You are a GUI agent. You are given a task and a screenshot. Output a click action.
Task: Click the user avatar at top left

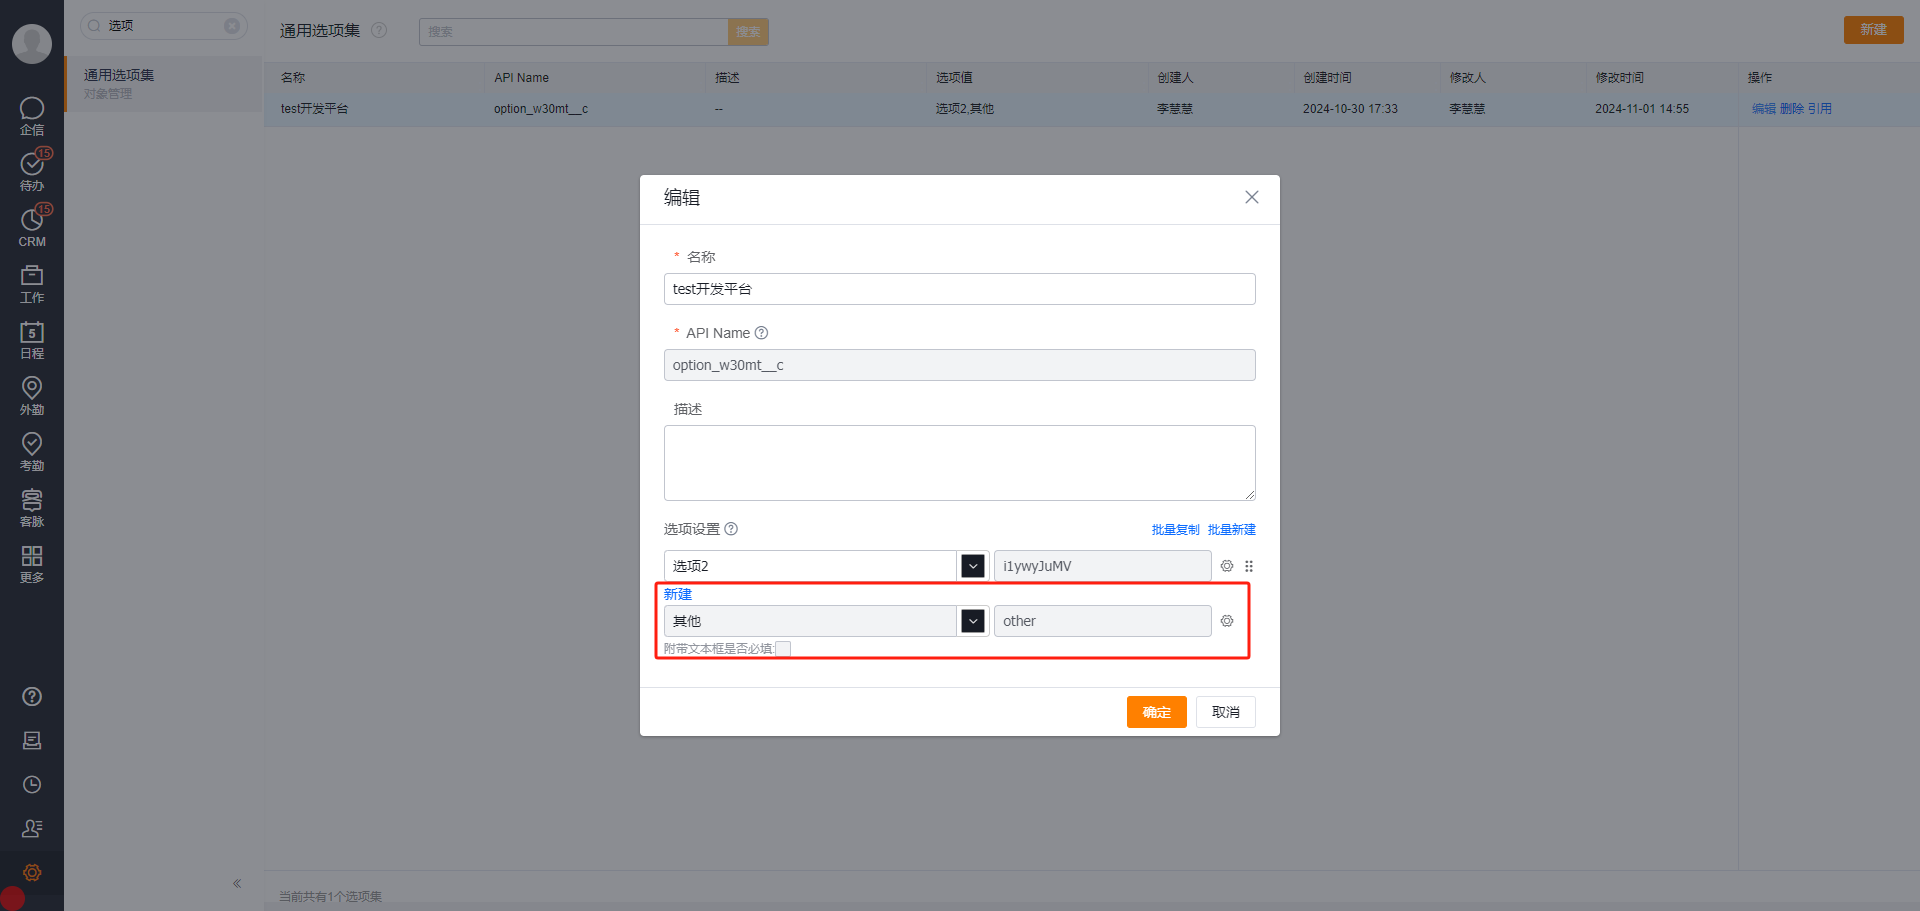(31, 44)
